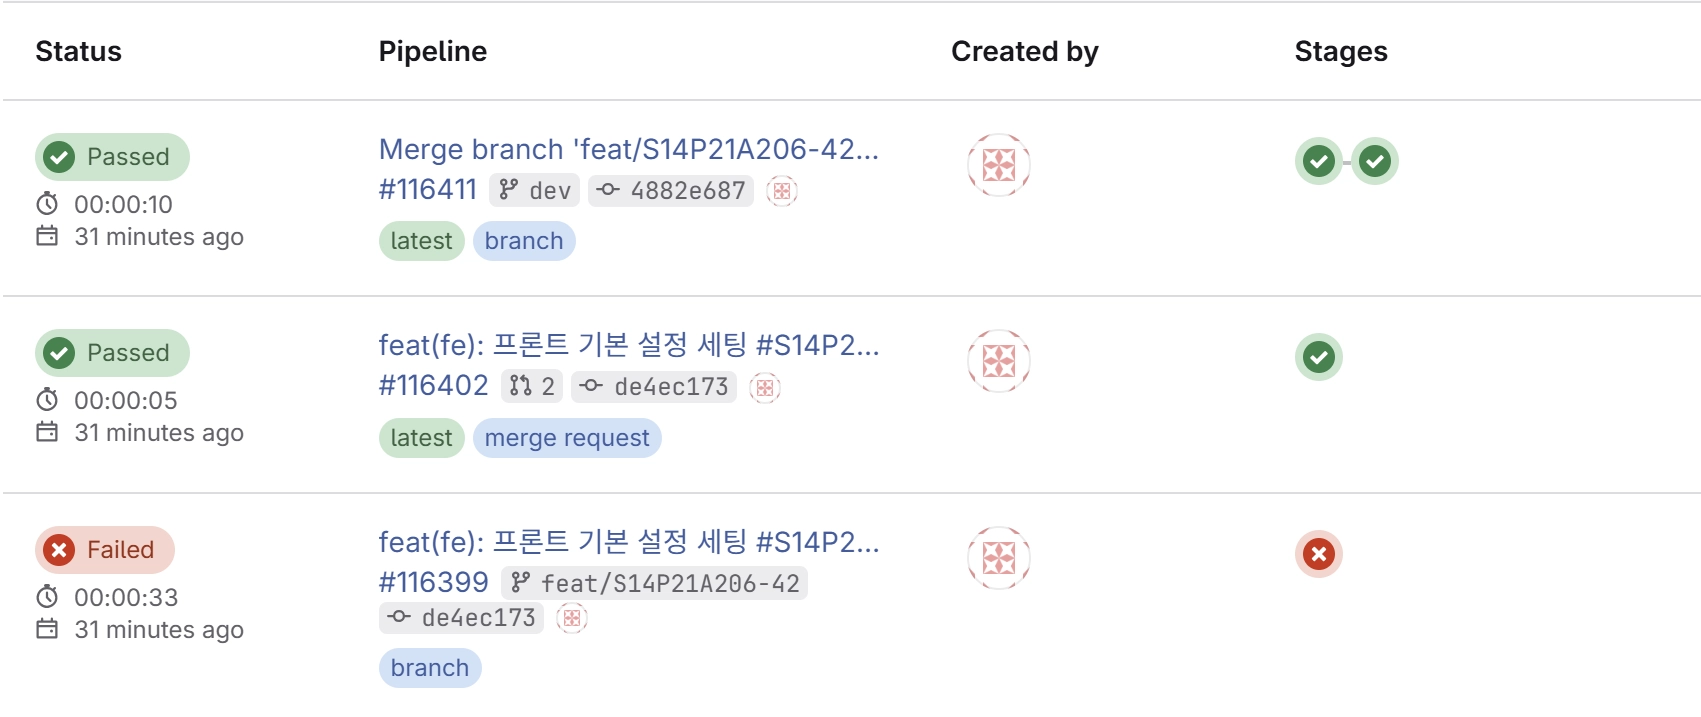Click creator avatar for pipeline #116399
Viewport: 1701px width, 717px height.
coord(998,558)
